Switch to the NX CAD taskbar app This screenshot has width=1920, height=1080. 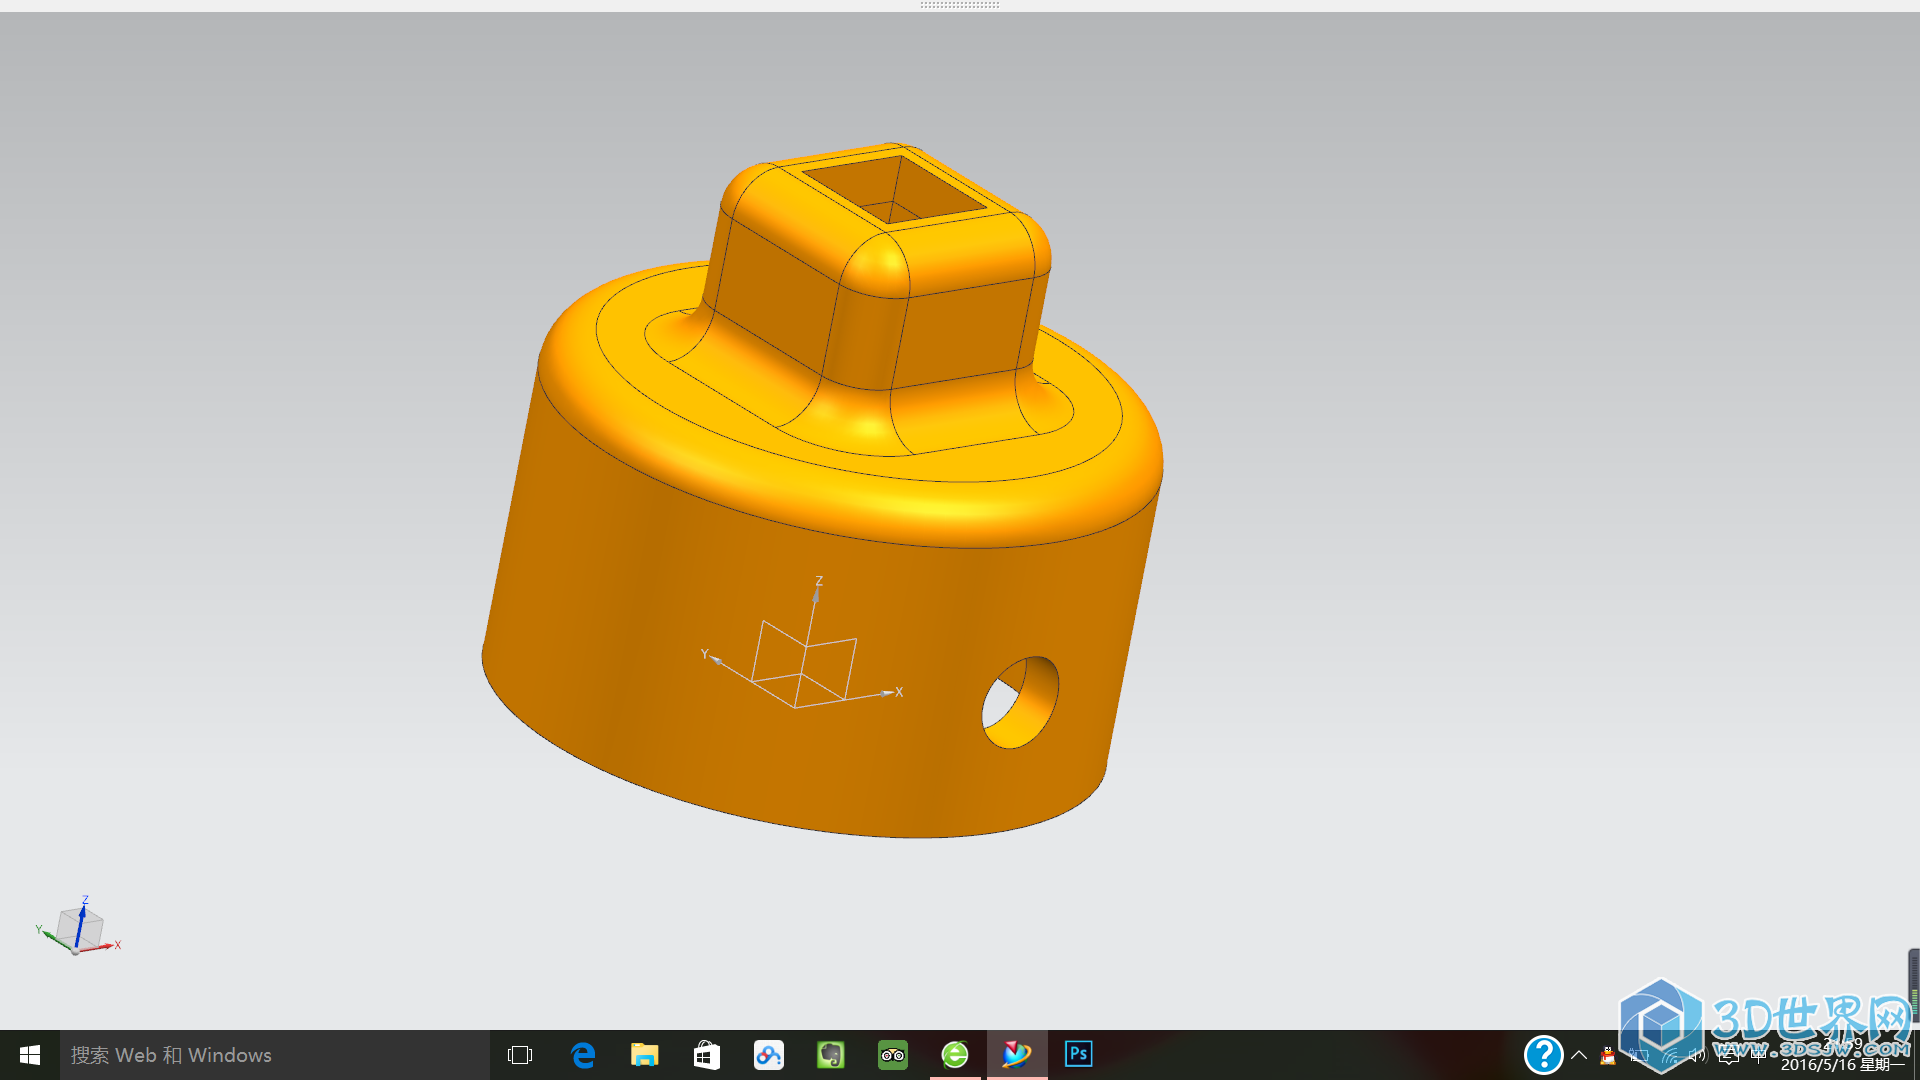[x=1017, y=1055]
